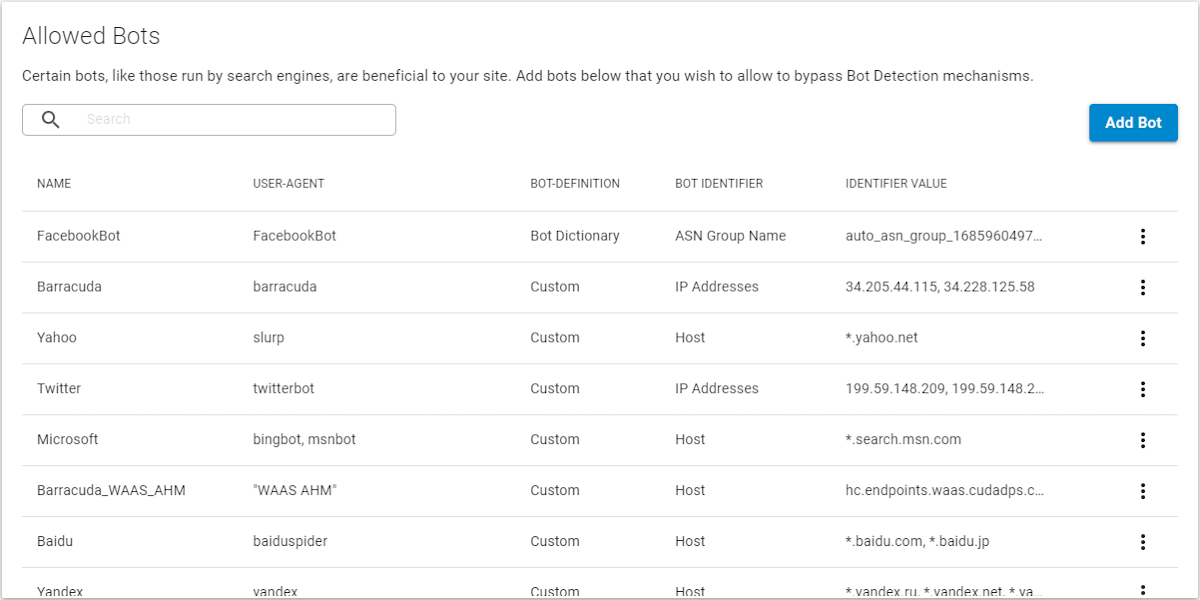This screenshot has height=600, width=1200.
Task: Click the BOT IDENTIFIER column header
Action: [719, 183]
